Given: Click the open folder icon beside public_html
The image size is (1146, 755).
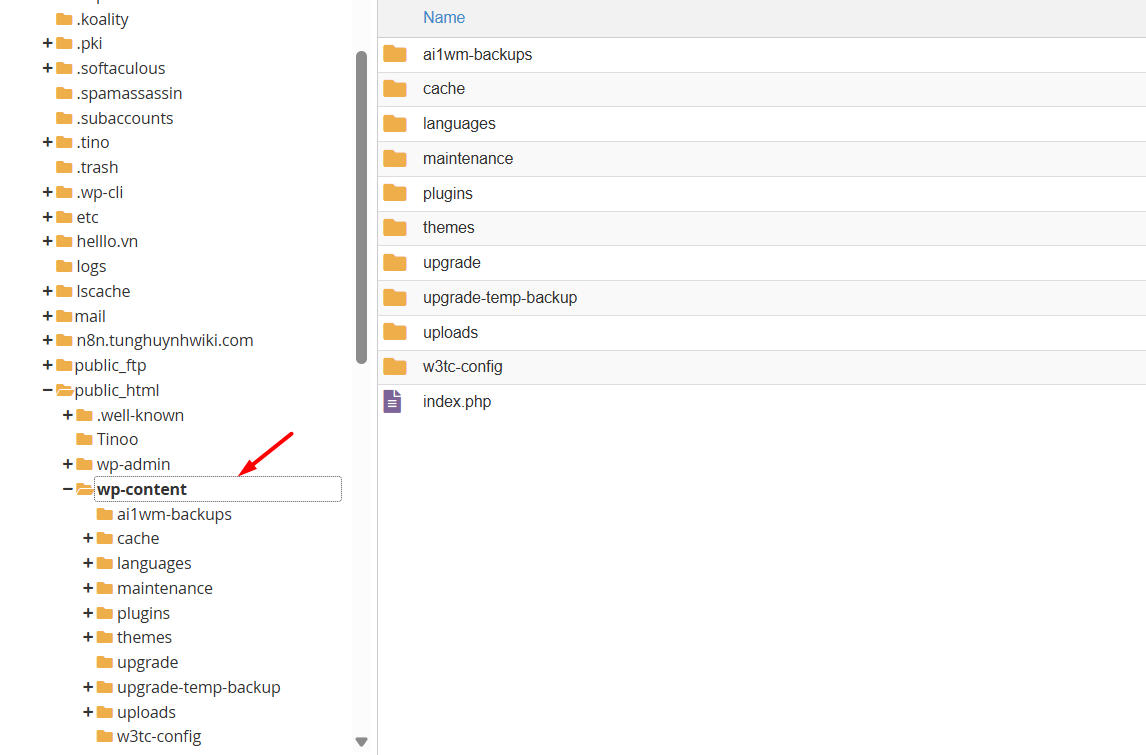Looking at the screenshot, I should point(64,390).
